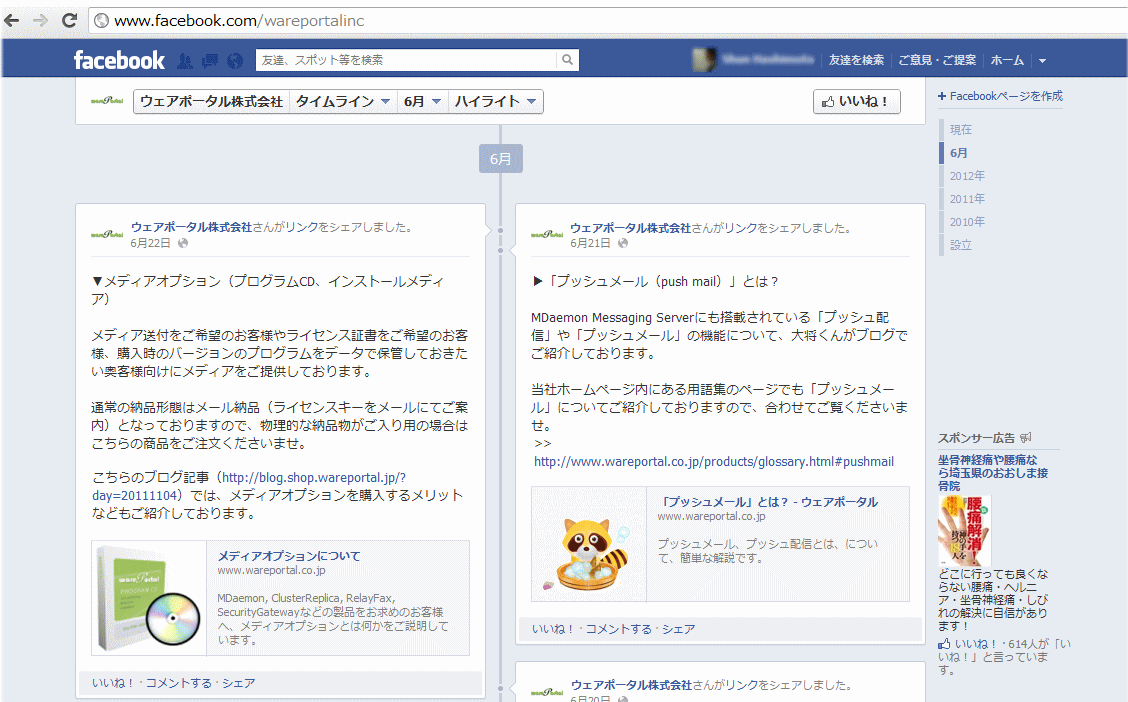Image resolution: width=1128 pixels, height=702 pixels.
Task: Click public globe icon beside 6月22日
Action: (x=183, y=243)
